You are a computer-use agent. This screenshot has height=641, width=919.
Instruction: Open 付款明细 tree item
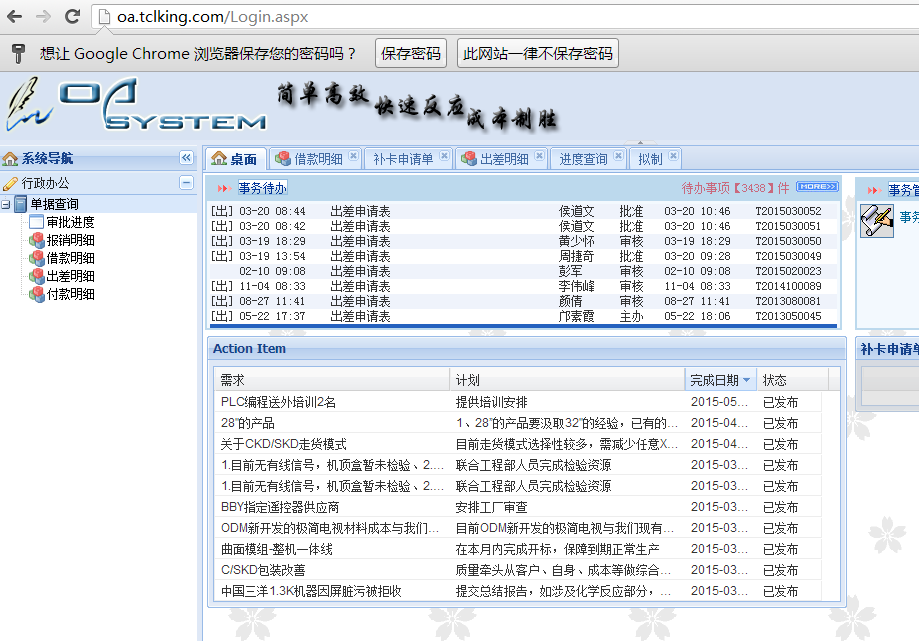(x=70, y=294)
